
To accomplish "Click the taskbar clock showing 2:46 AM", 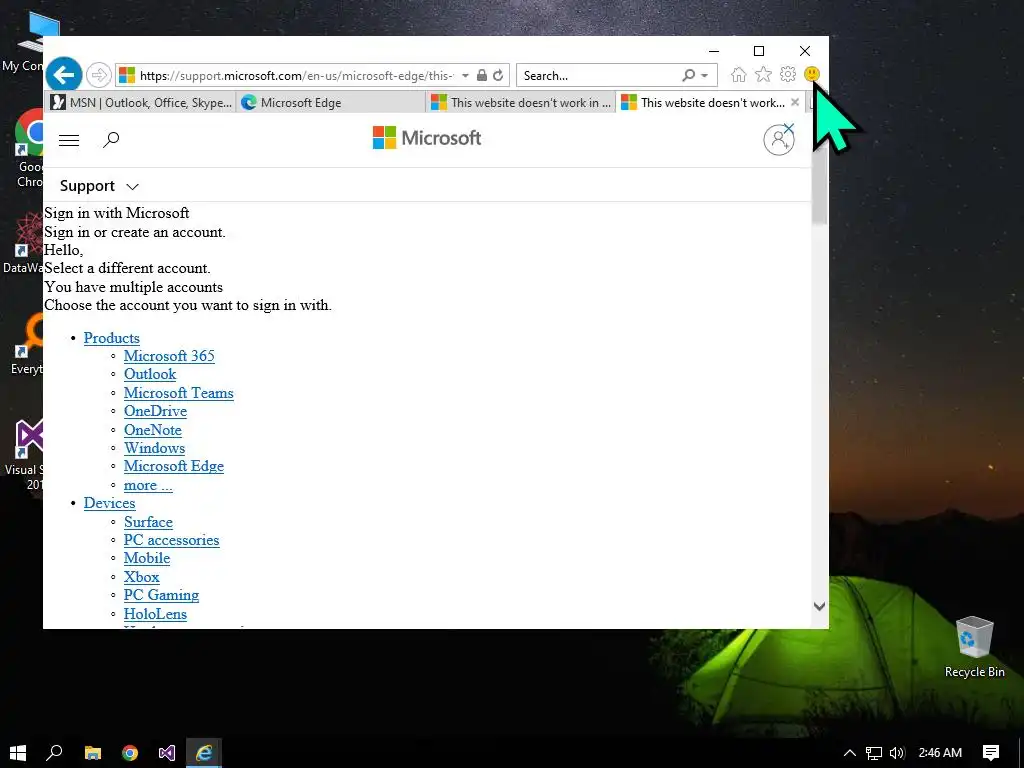I will point(940,753).
